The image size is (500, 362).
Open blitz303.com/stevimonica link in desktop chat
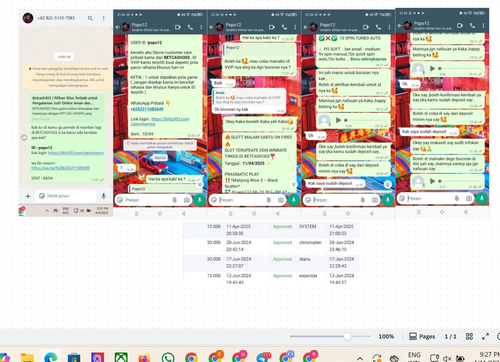(76, 153)
